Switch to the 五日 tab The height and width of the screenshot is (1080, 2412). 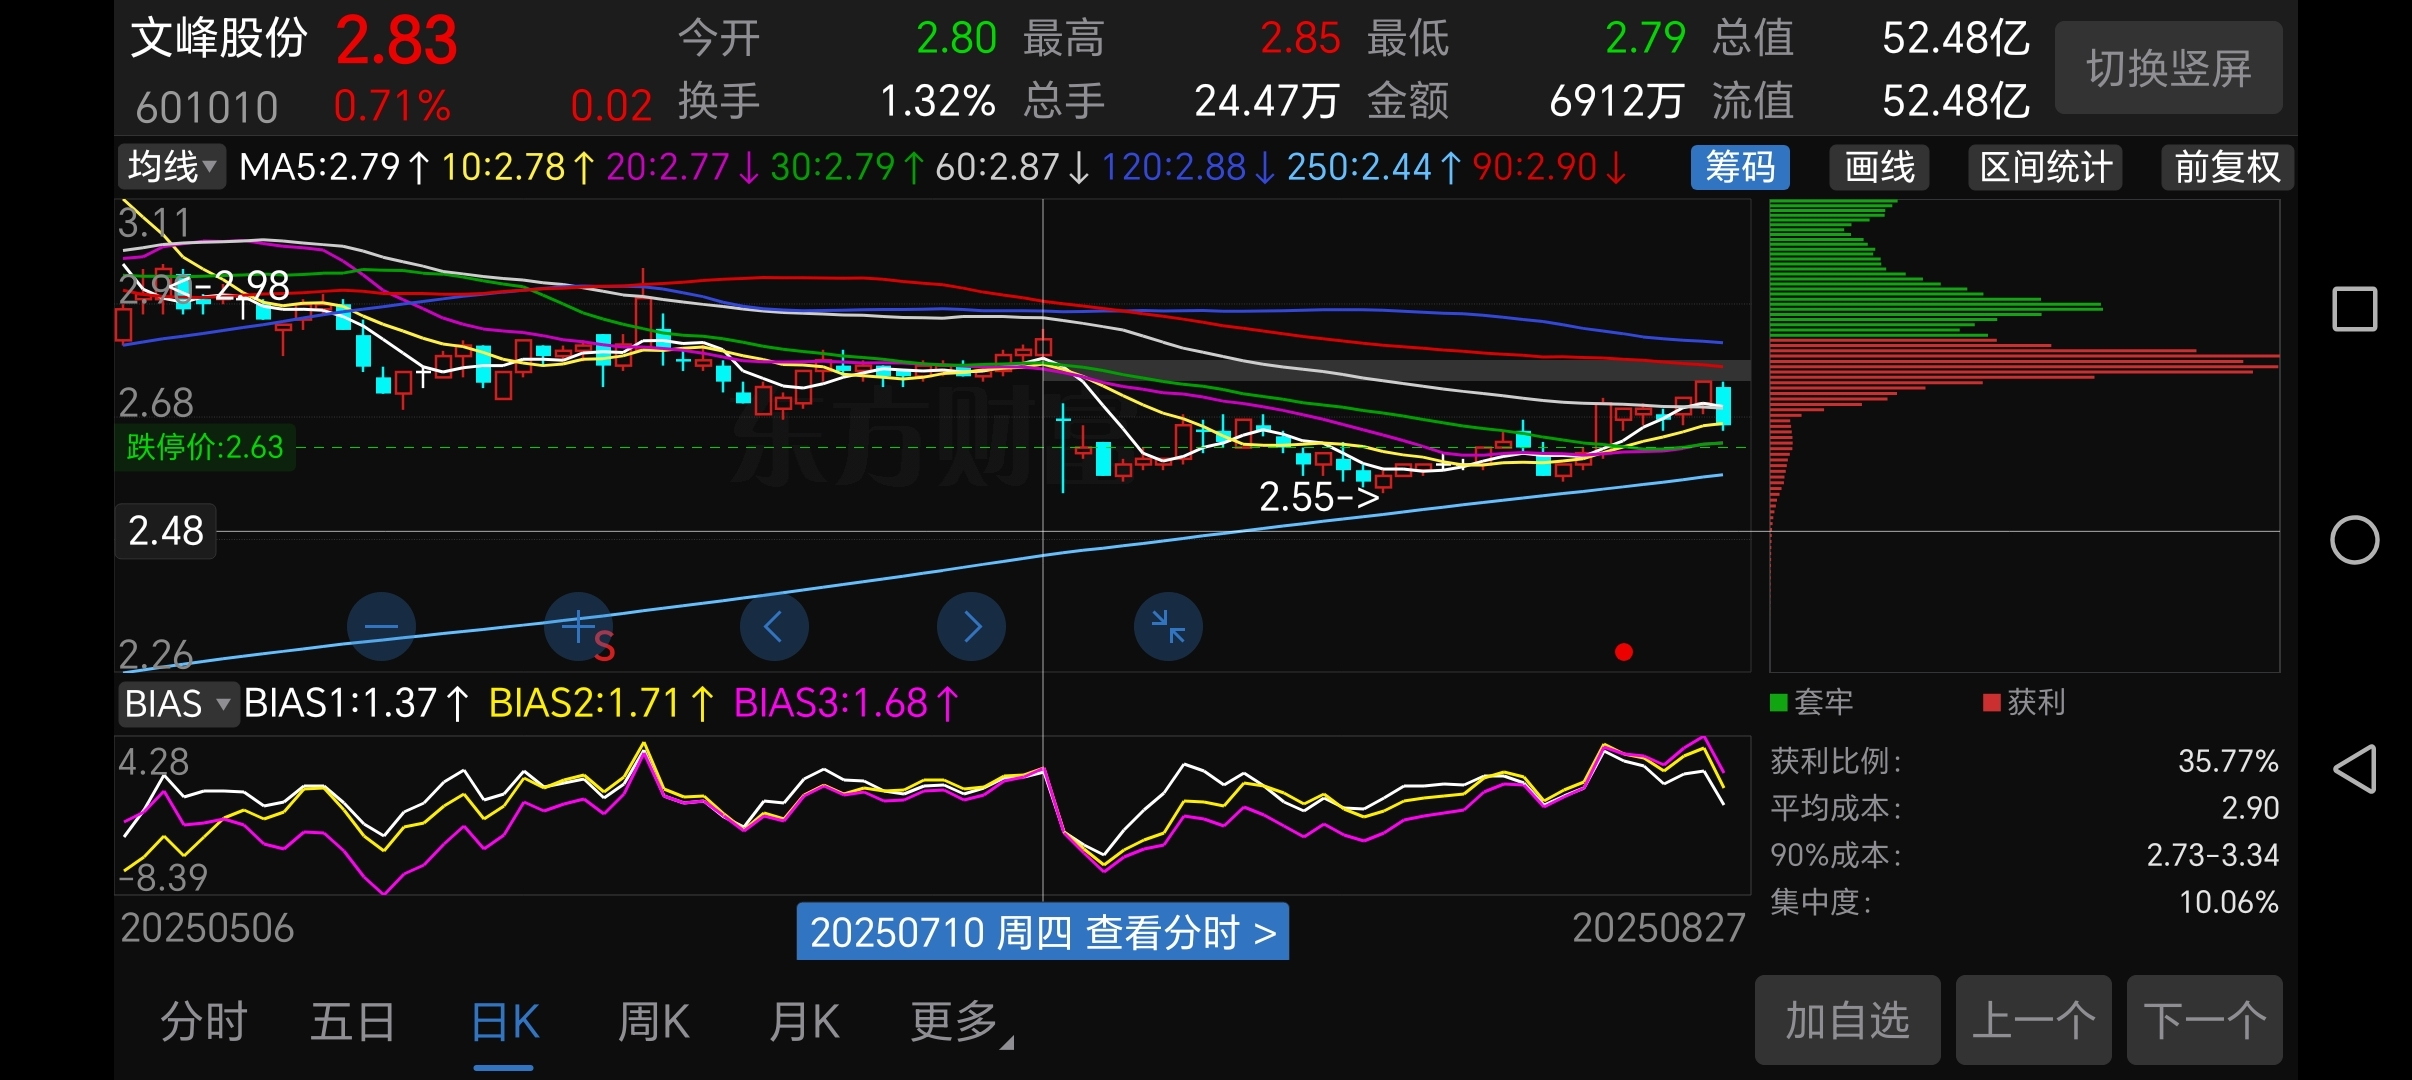353,1022
